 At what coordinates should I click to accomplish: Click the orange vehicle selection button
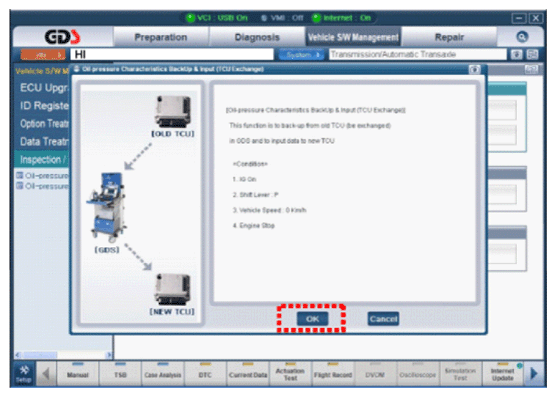click(x=43, y=55)
